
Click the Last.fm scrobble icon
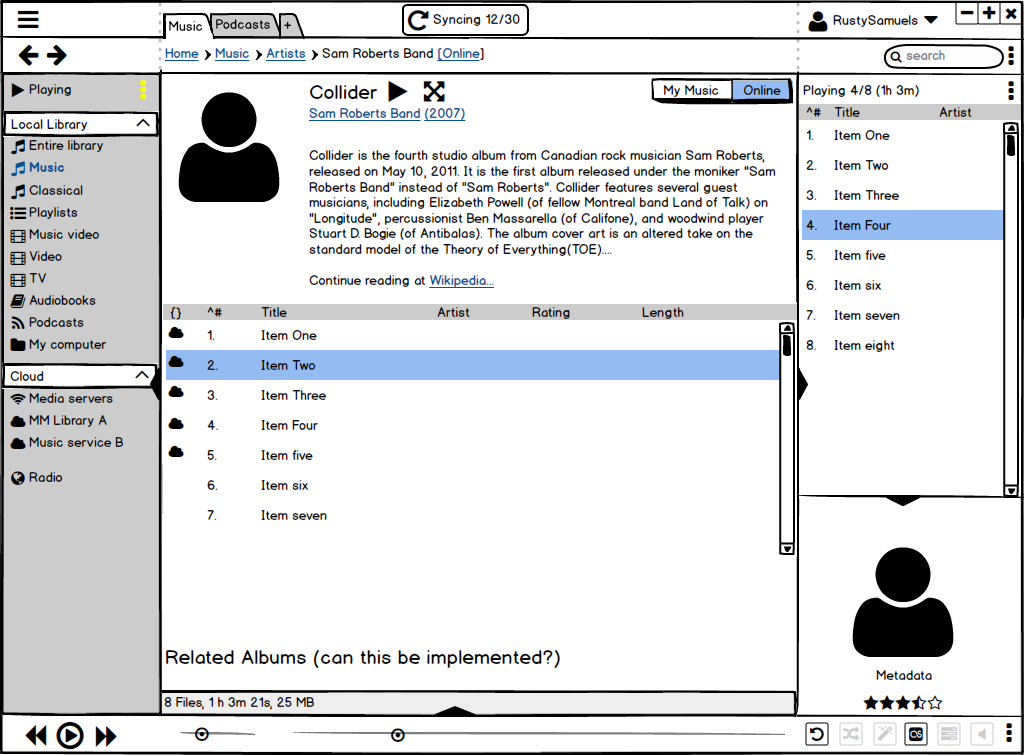[915, 735]
